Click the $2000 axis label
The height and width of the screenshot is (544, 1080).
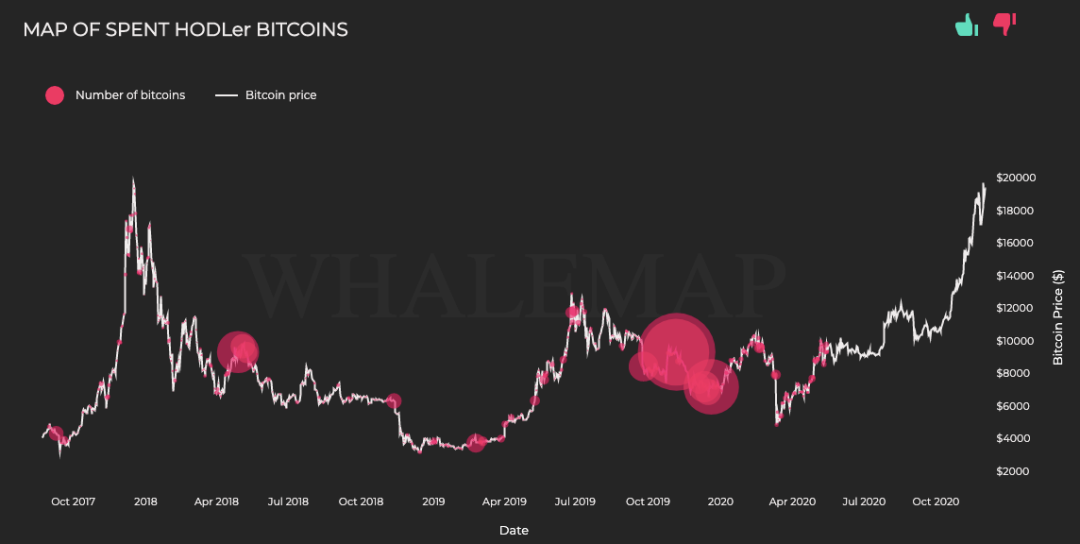[1013, 472]
